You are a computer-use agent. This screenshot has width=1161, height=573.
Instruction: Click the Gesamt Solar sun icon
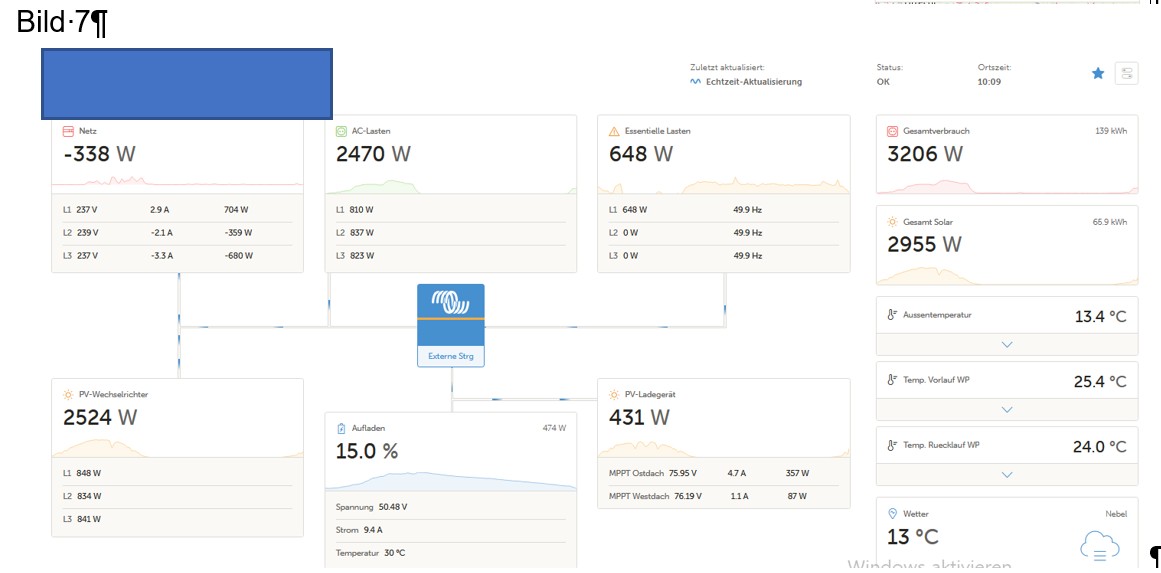(x=892, y=222)
